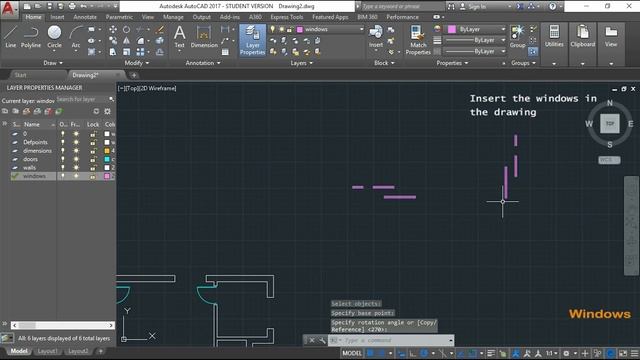Click the layer list horizontal scrollbar
This screenshot has height=360, width=640.
[63, 325]
